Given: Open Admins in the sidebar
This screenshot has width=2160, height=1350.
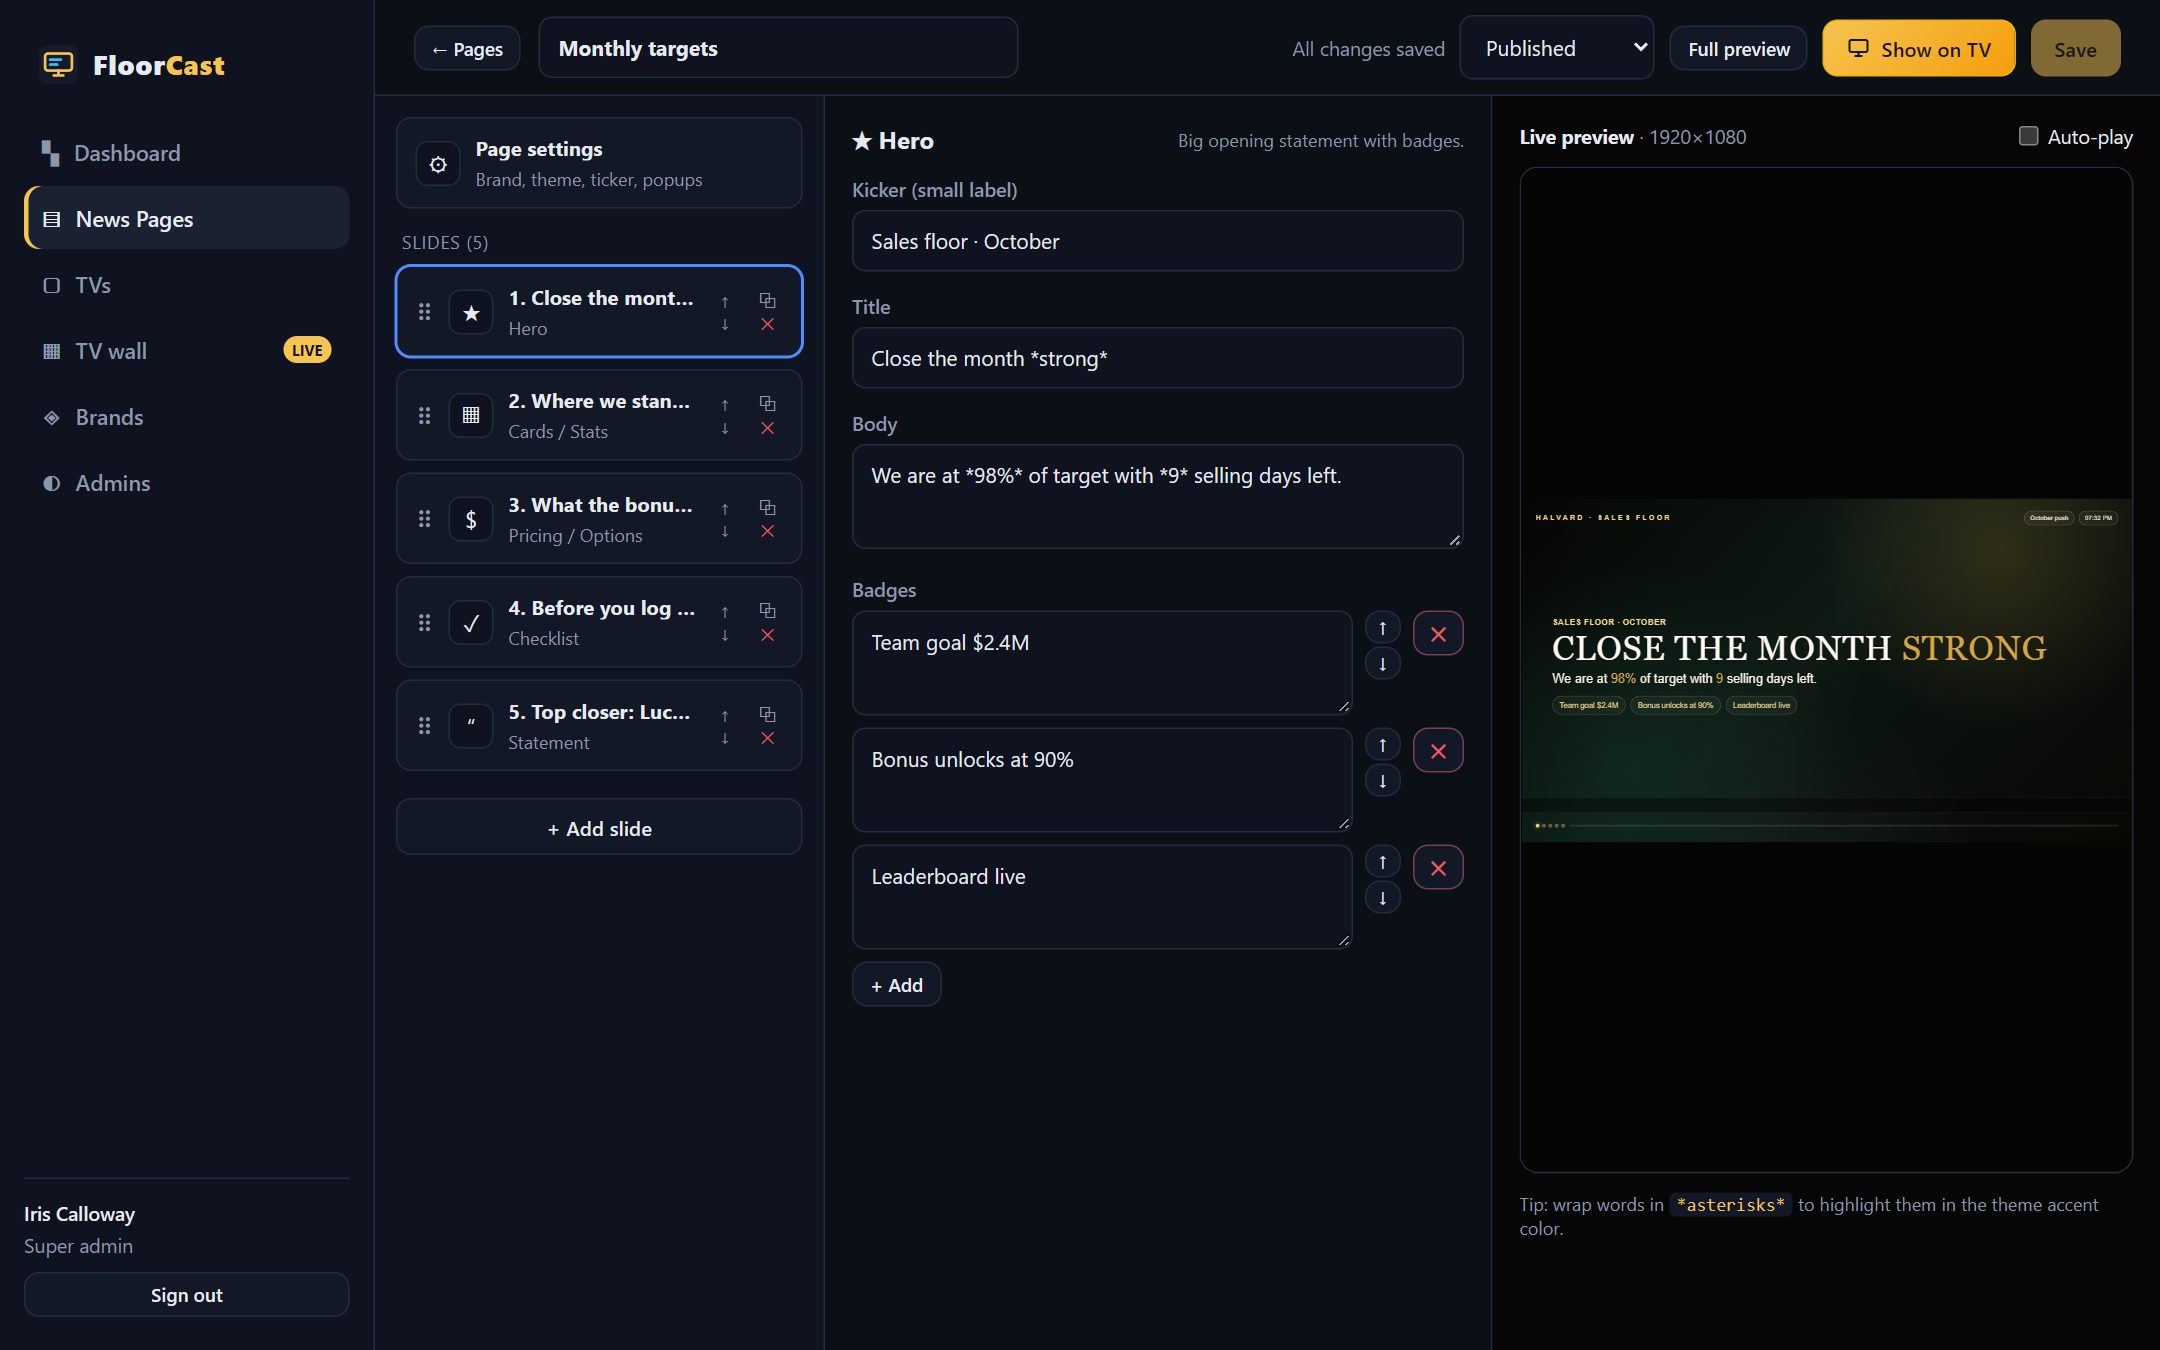Looking at the screenshot, I should point(186,483).
